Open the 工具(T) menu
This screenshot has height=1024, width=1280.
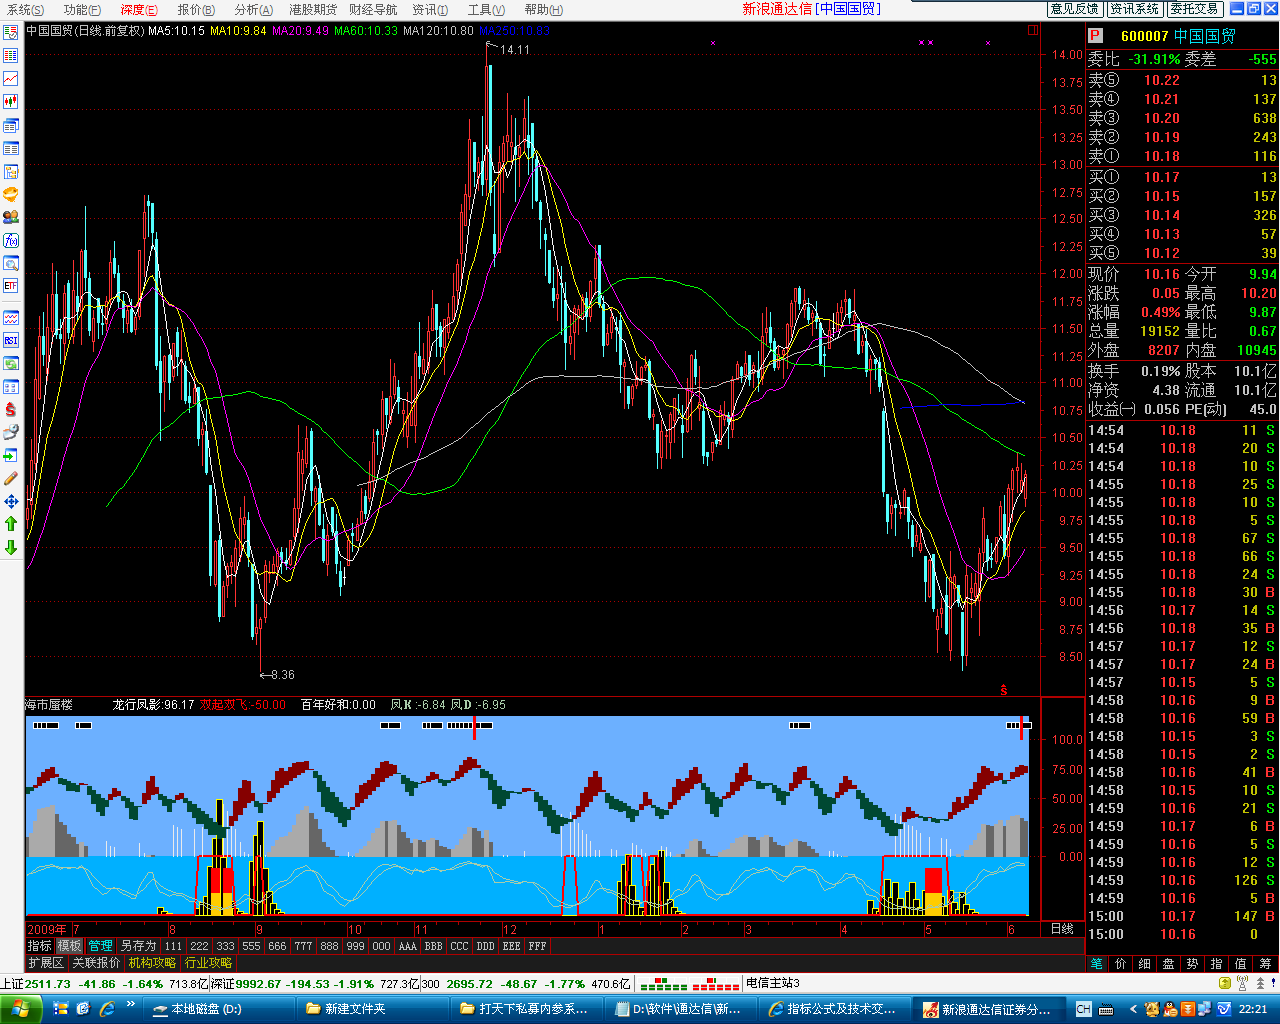[486, 10]
